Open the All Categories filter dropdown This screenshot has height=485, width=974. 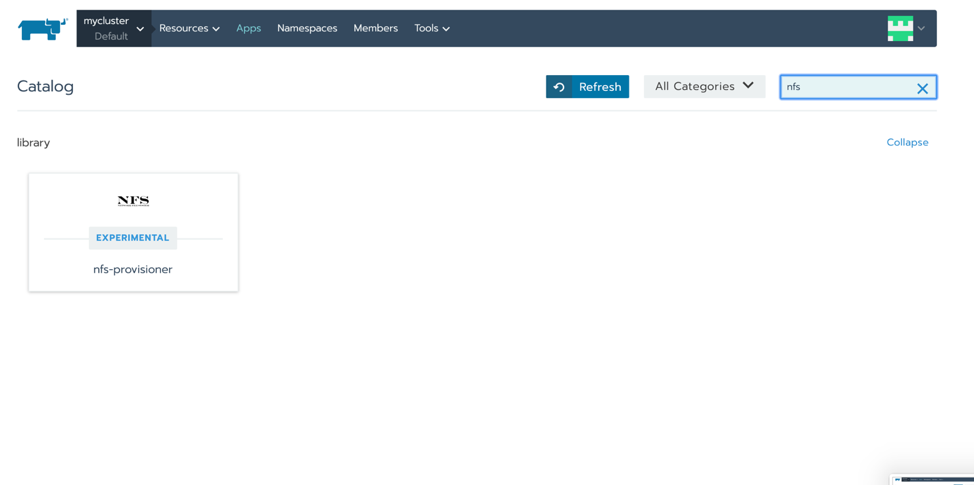pos(704,87)
